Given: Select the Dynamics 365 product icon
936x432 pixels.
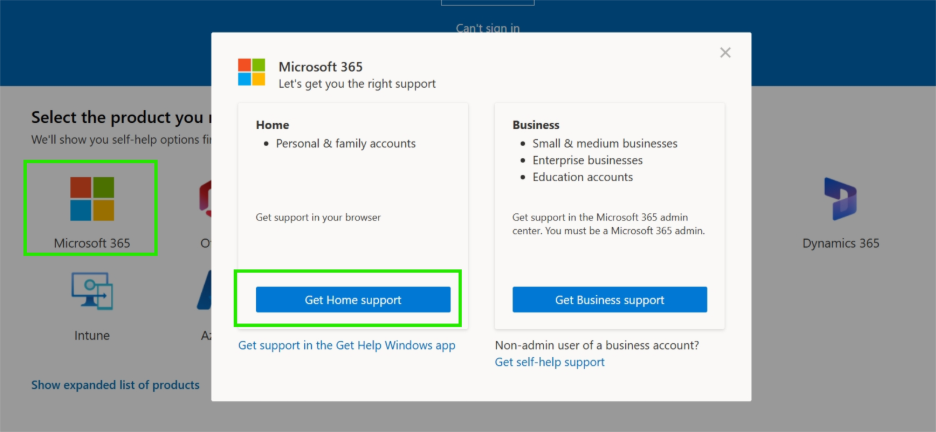Looking at the screenshot, I should (x=840, y=199).
